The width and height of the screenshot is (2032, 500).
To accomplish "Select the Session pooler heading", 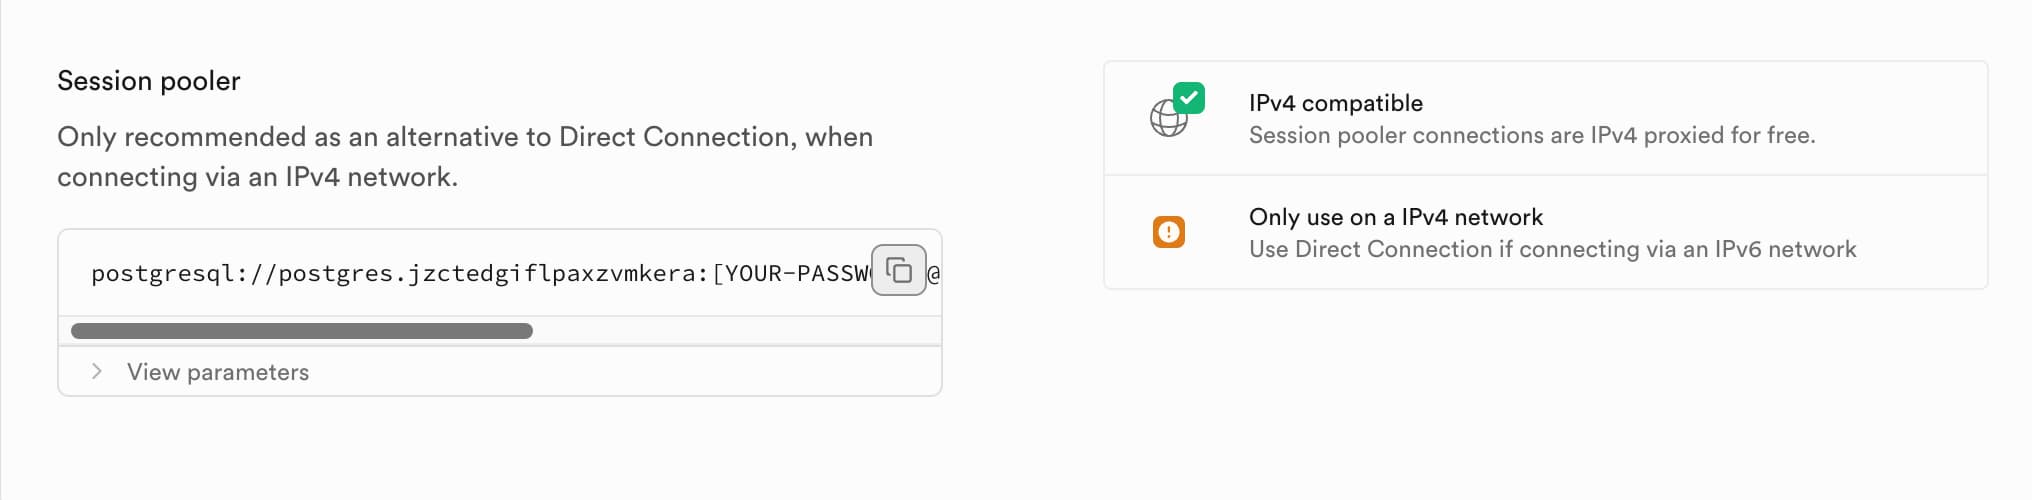I will [149, 81].
